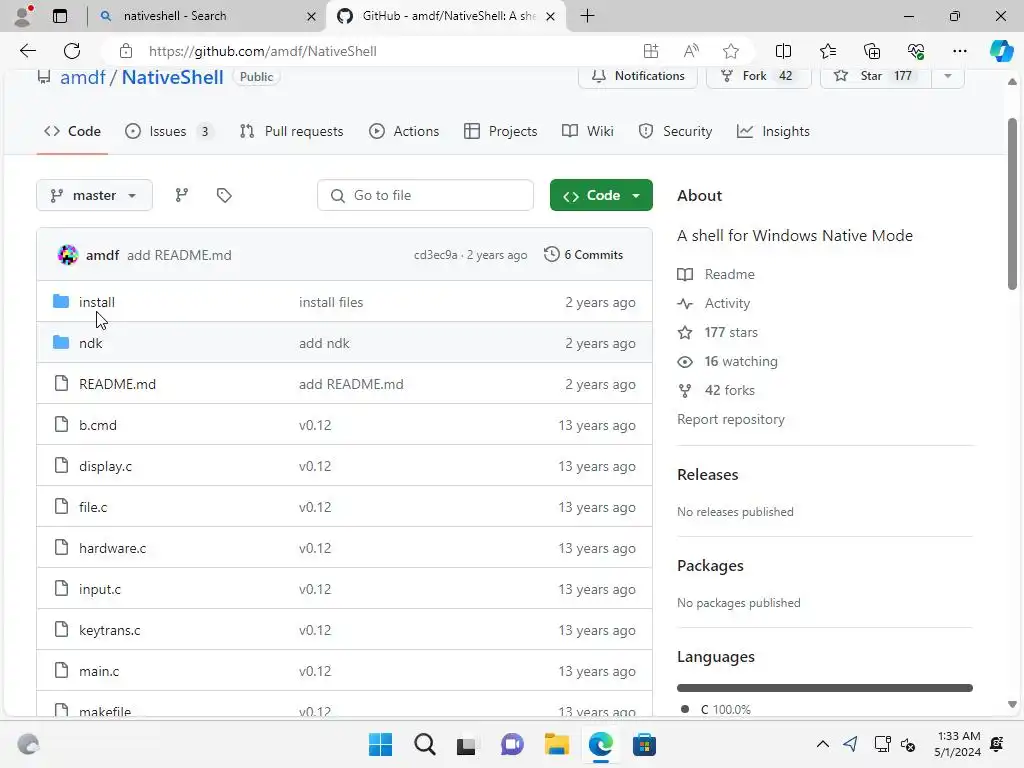Open the 'install files' commit message

(x=331, y=302)
